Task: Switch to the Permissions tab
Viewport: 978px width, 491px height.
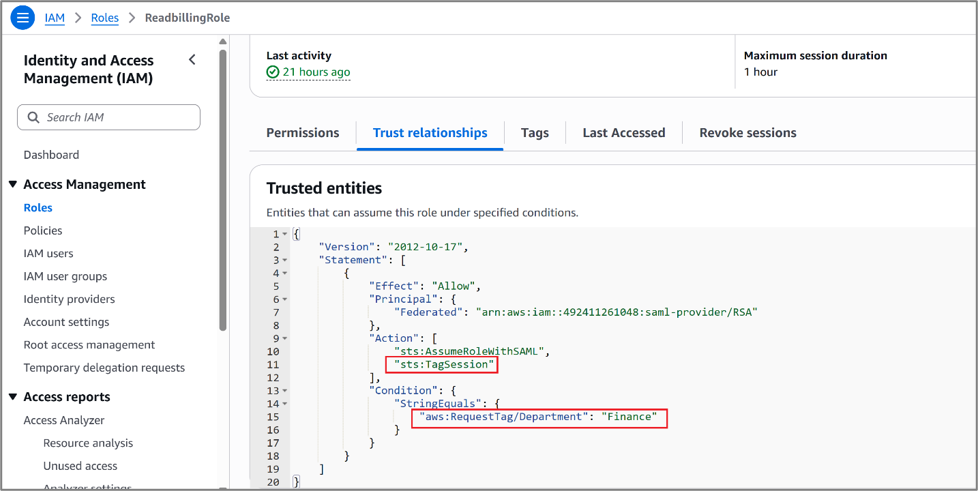Action: pyautogui.click(x=303, y=133)
